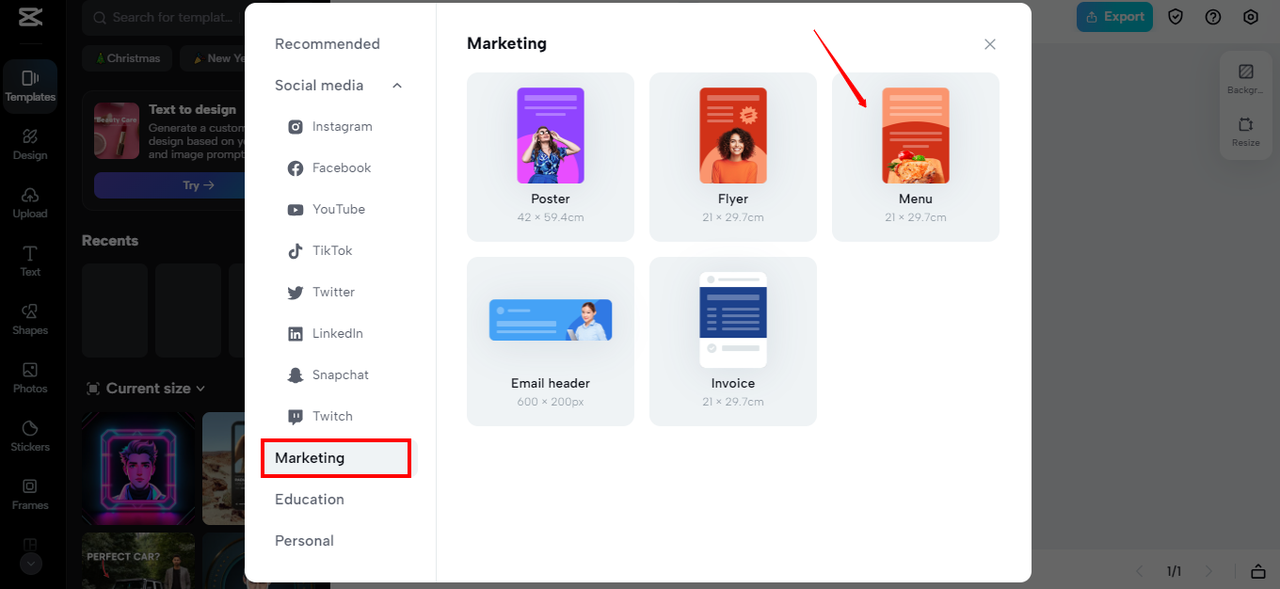Click the Christmas template tag
The image size is (1280, 589).
click(x=127, y=58)
